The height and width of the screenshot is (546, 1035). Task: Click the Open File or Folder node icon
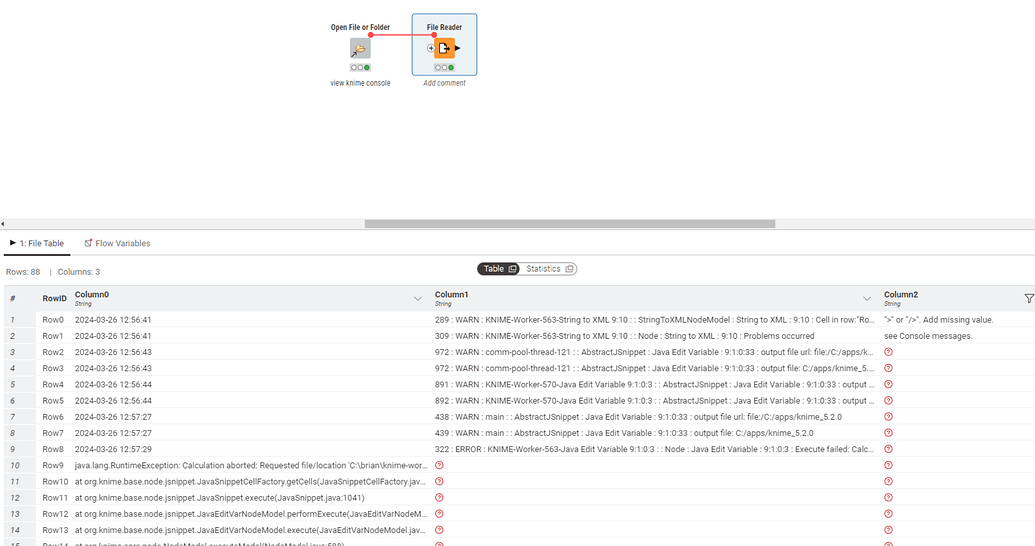(x=360, y=49)
